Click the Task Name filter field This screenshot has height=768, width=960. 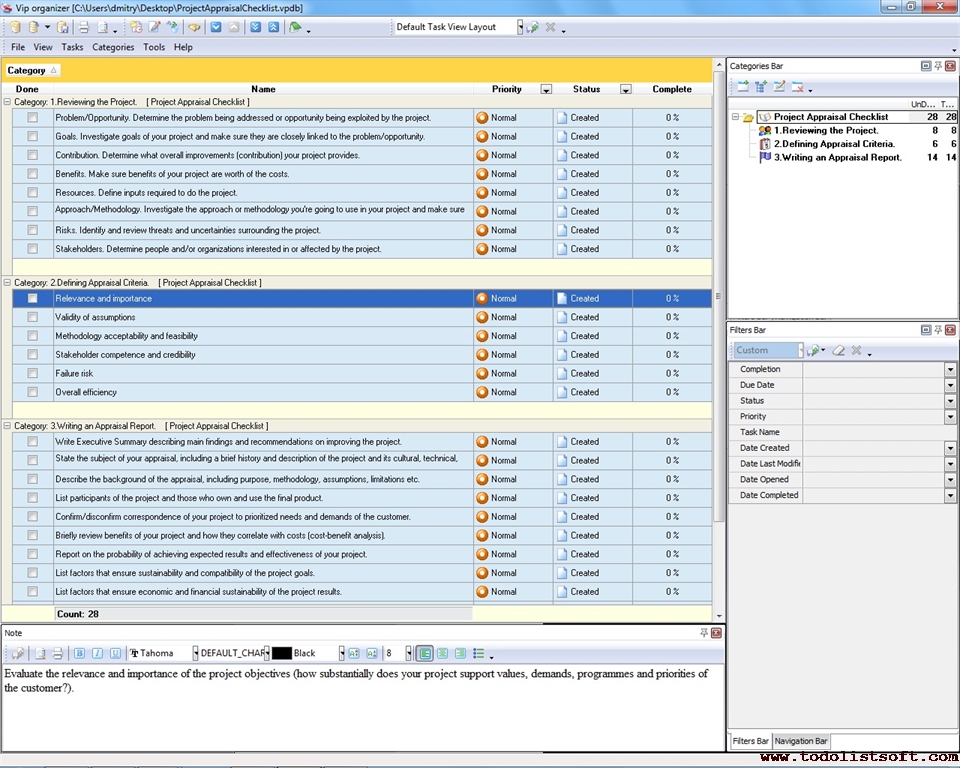(878, 432)
